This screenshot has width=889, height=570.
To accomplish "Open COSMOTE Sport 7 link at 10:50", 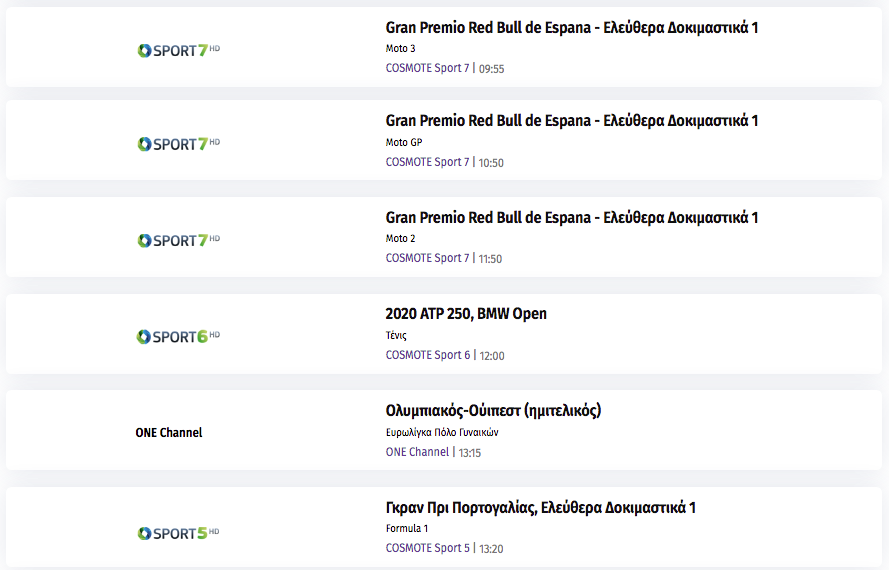I will click(427, 162).
